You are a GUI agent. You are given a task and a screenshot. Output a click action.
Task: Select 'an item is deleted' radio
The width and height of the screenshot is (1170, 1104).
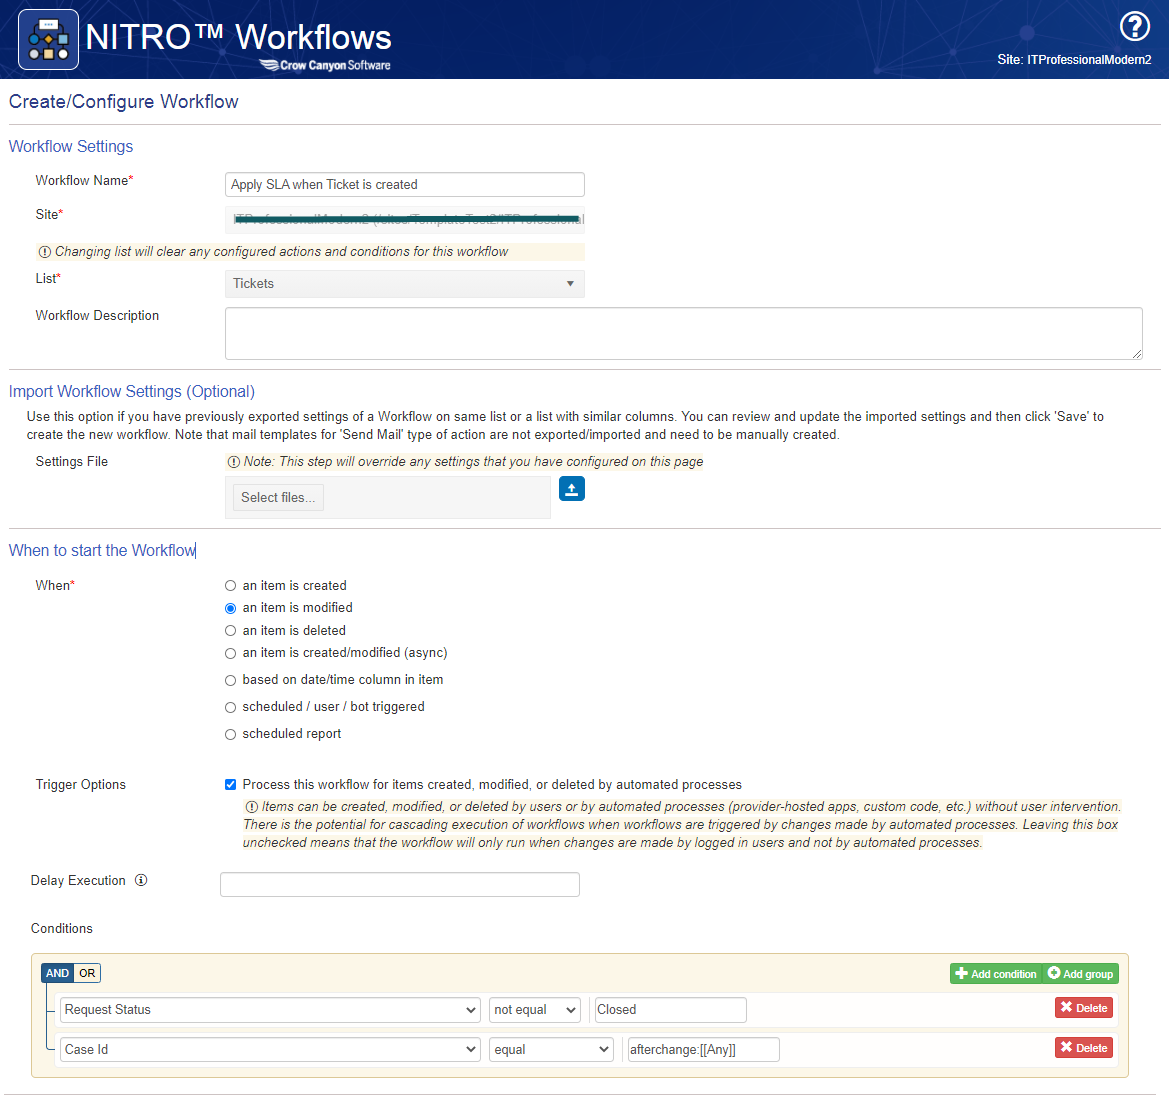click(x=231, y=631)
